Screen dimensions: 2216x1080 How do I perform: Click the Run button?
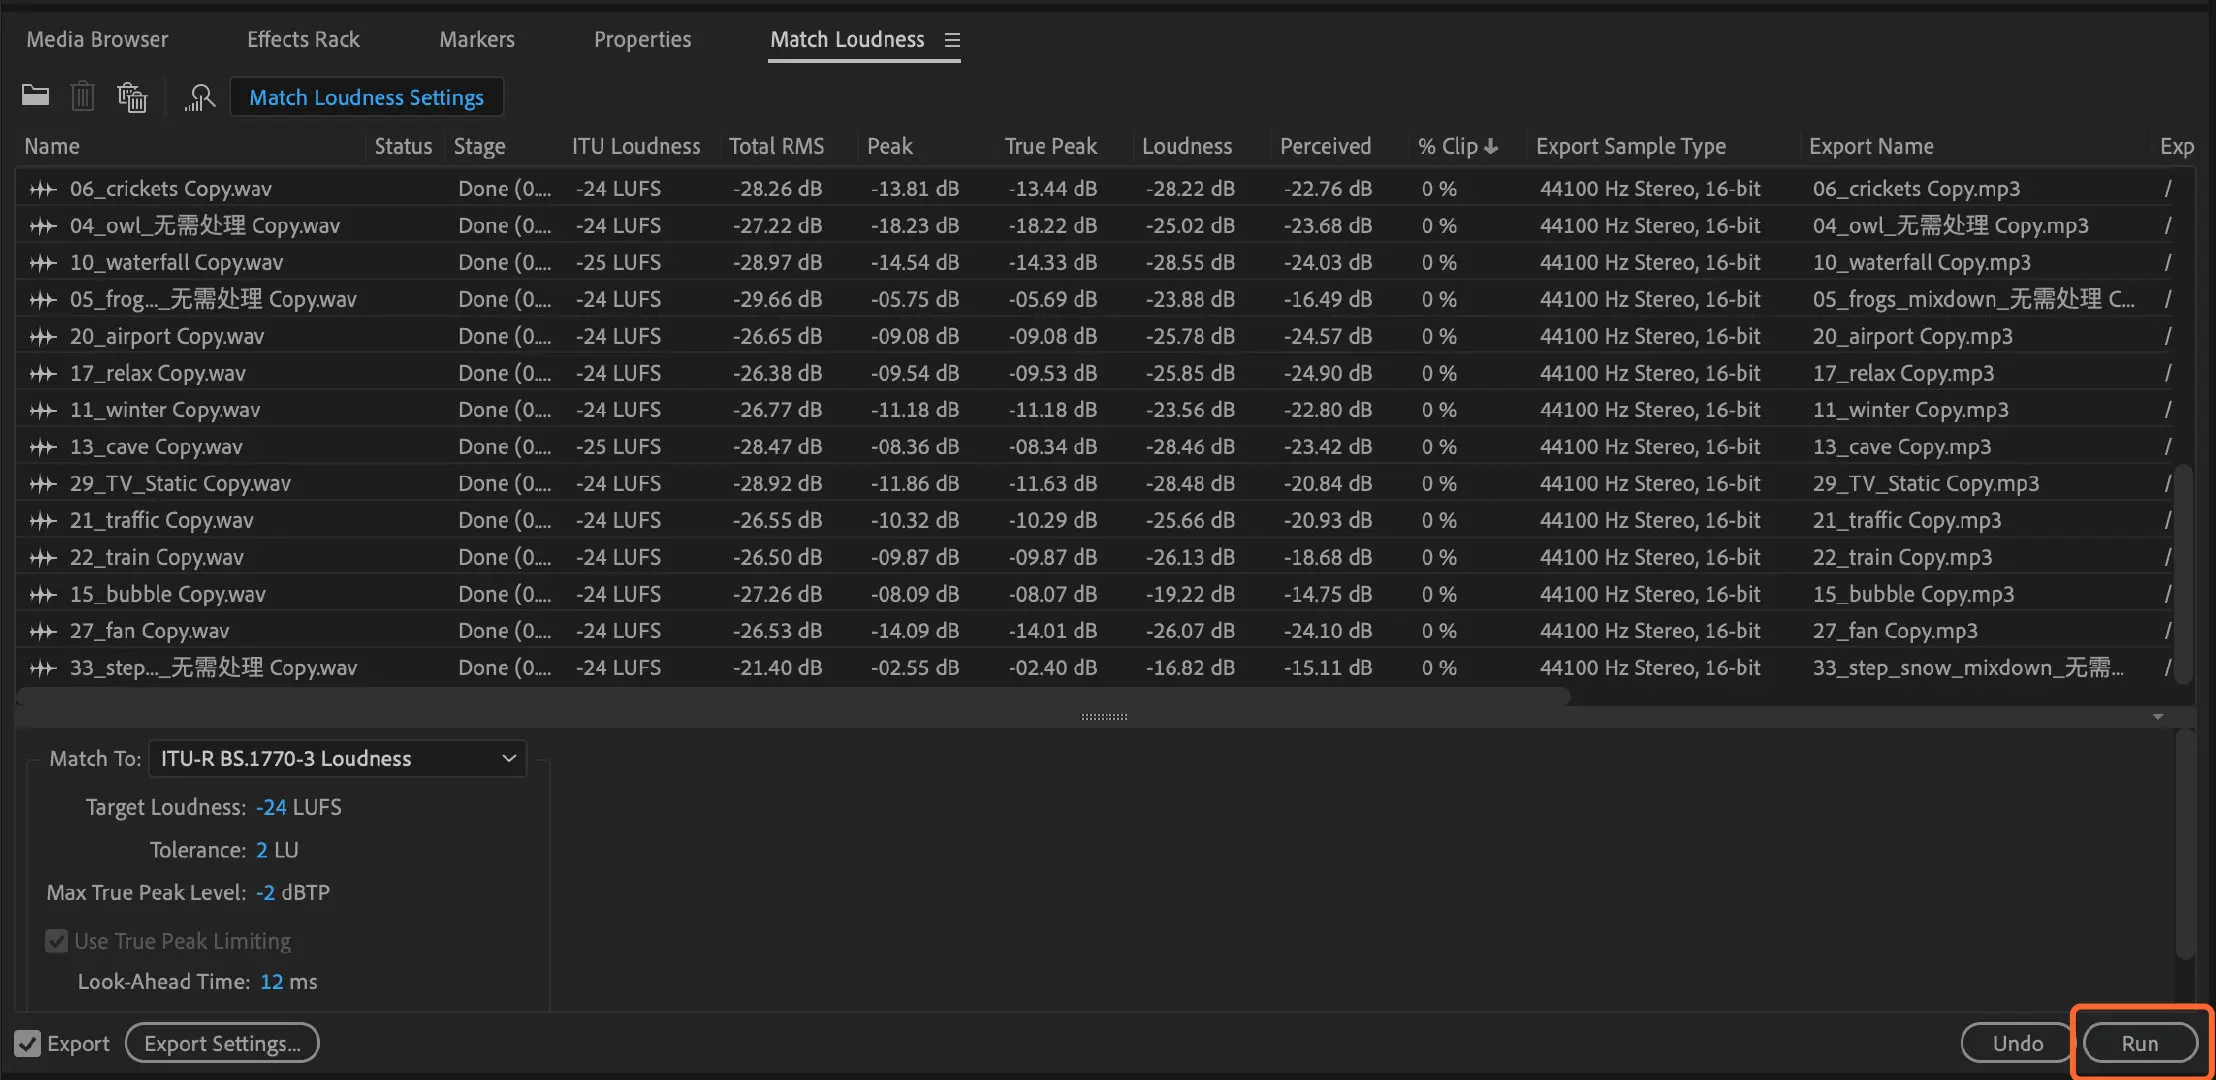tap(2139, 1044)
